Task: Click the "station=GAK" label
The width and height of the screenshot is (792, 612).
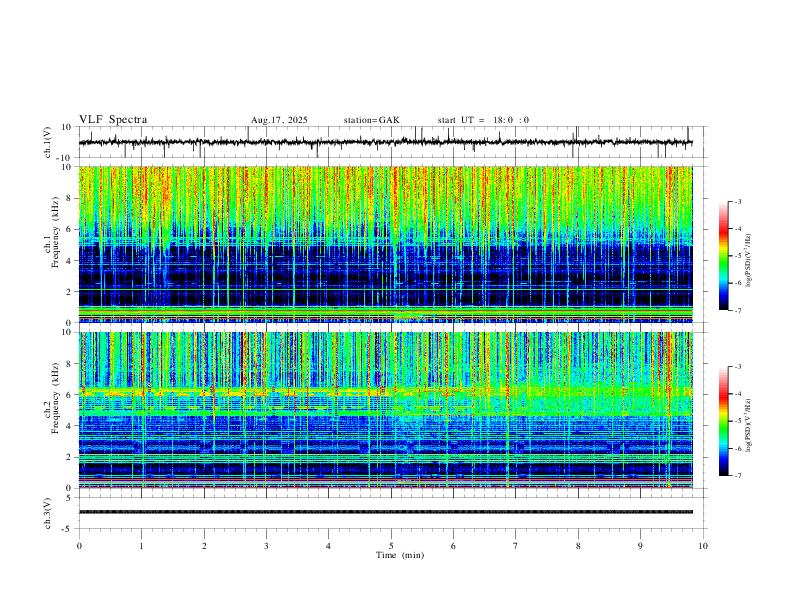Action: coord(371,120)
